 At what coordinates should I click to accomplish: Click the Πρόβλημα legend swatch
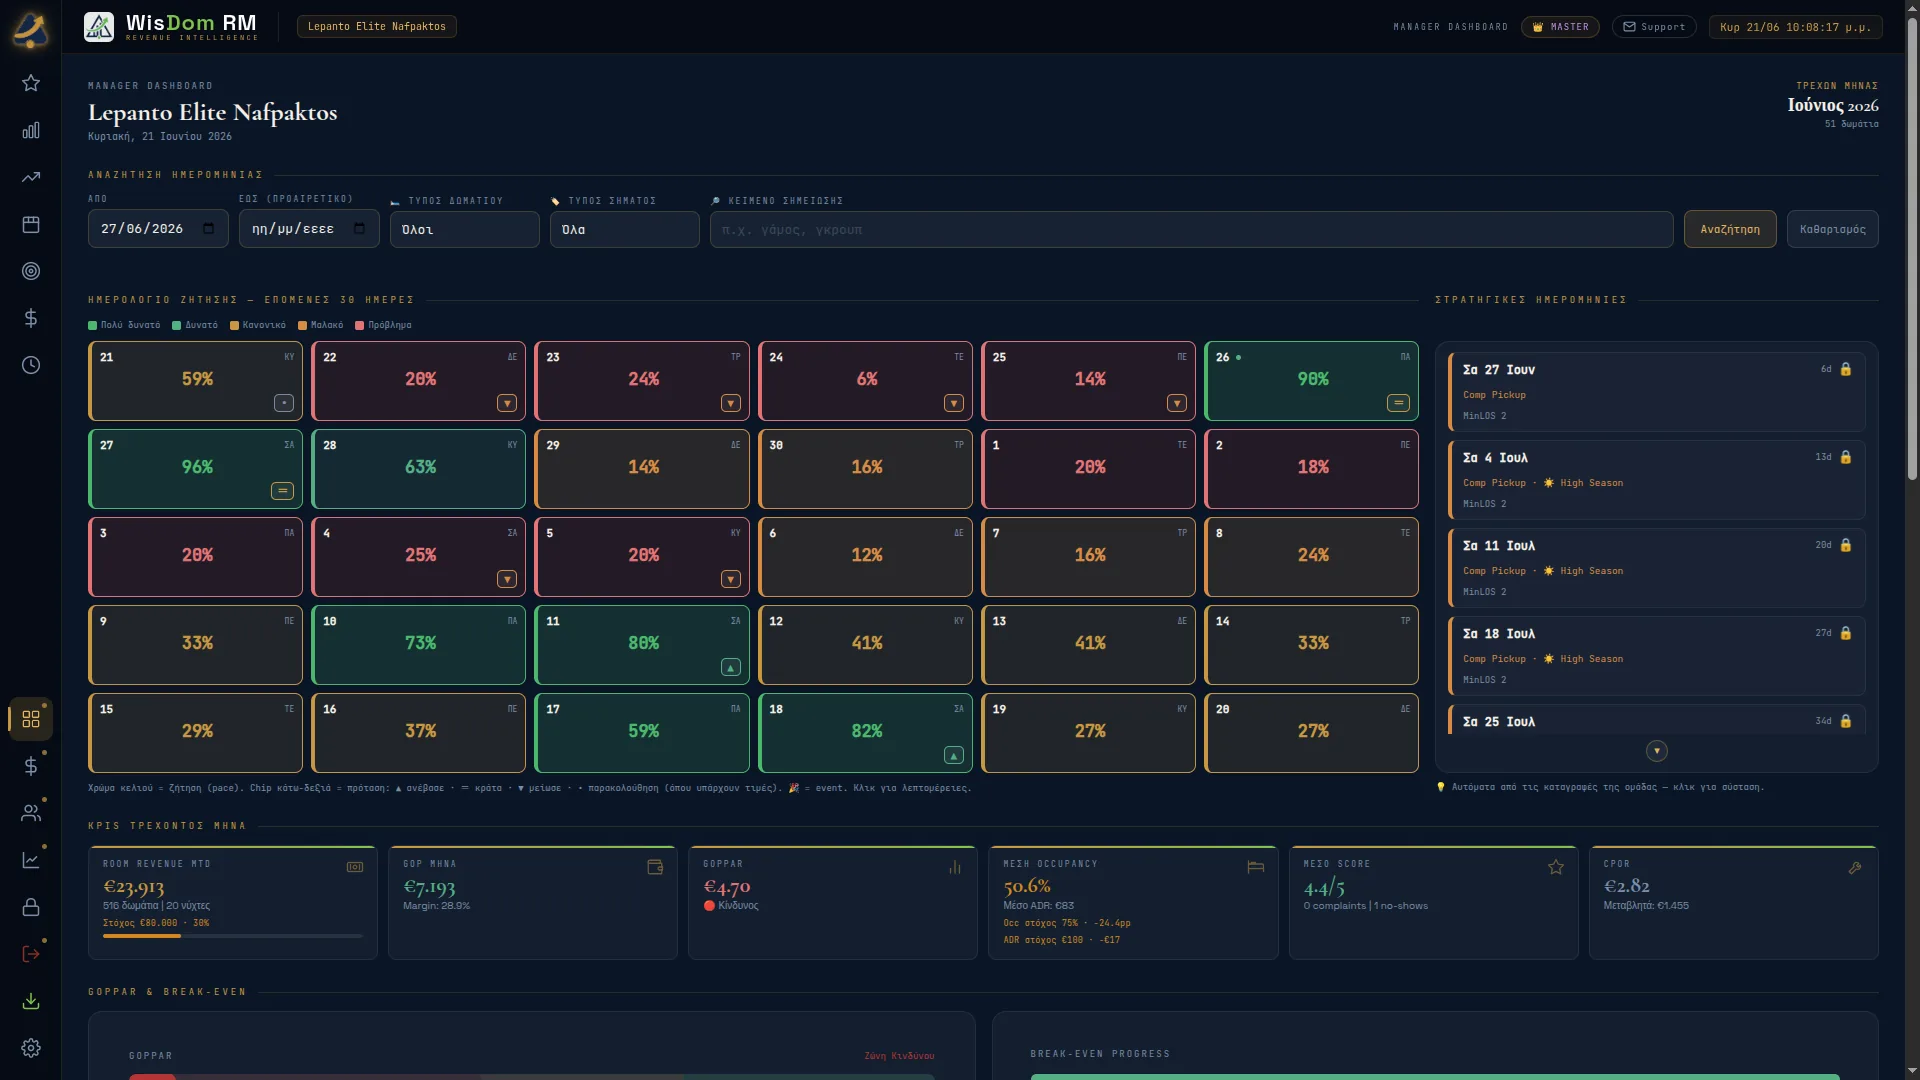(x=360, y=325)
